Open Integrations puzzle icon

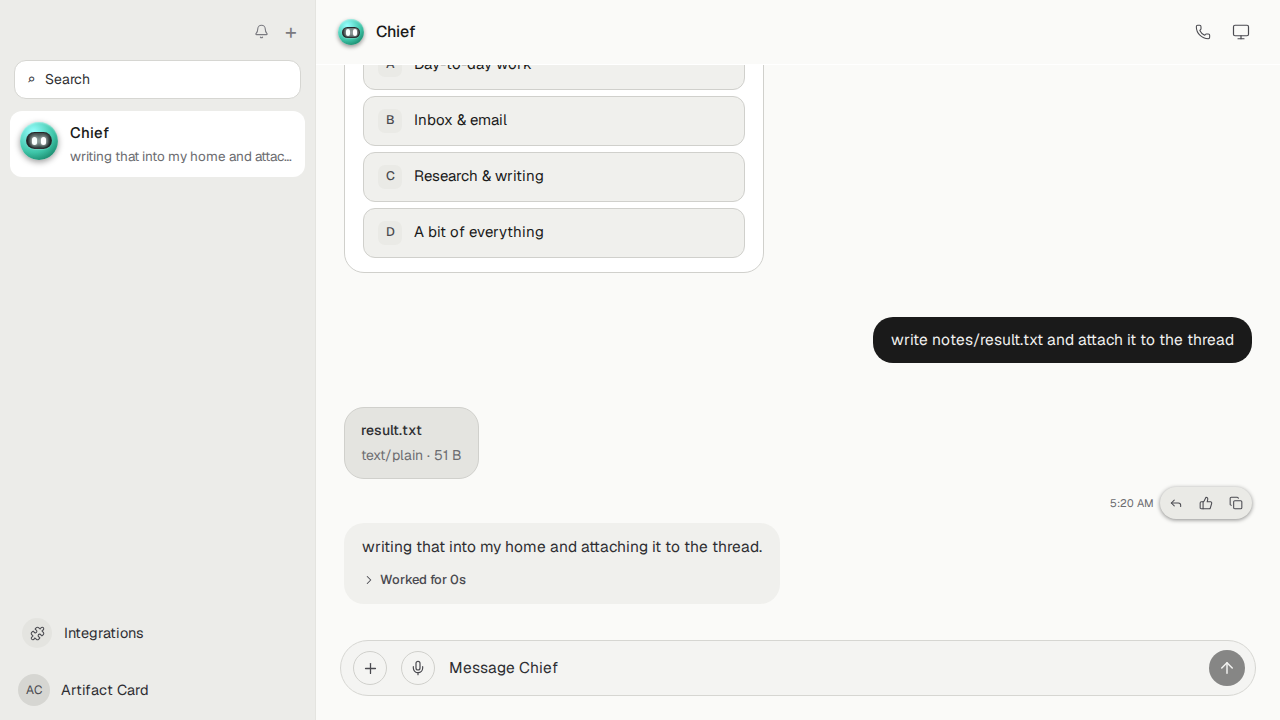tap(37, 633)
